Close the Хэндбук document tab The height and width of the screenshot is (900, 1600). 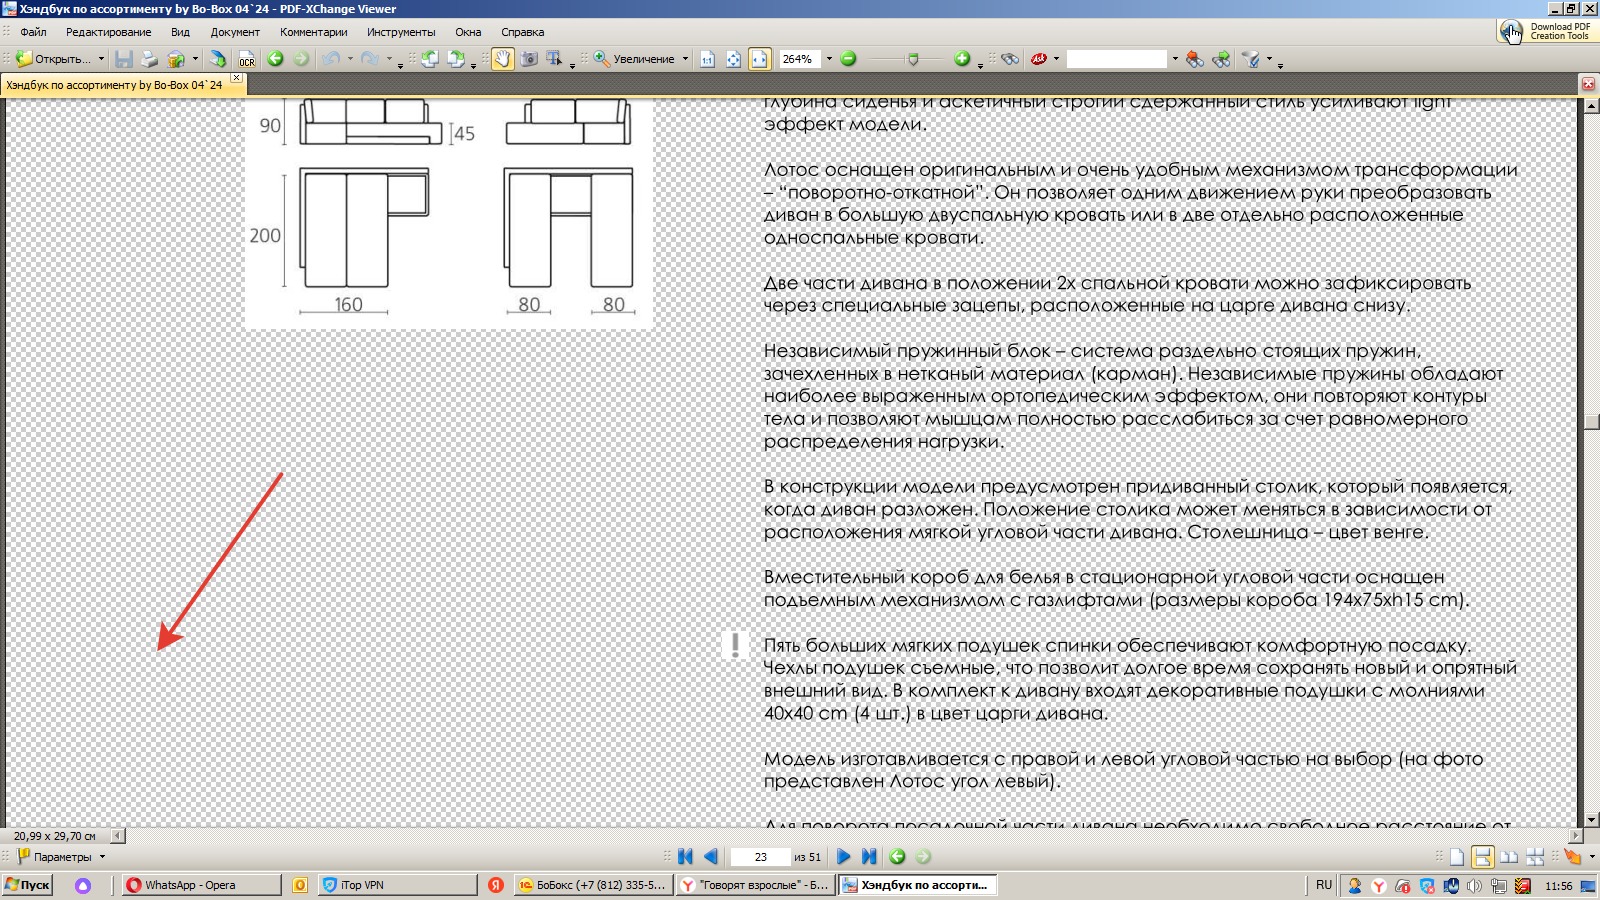click(237, 78)
